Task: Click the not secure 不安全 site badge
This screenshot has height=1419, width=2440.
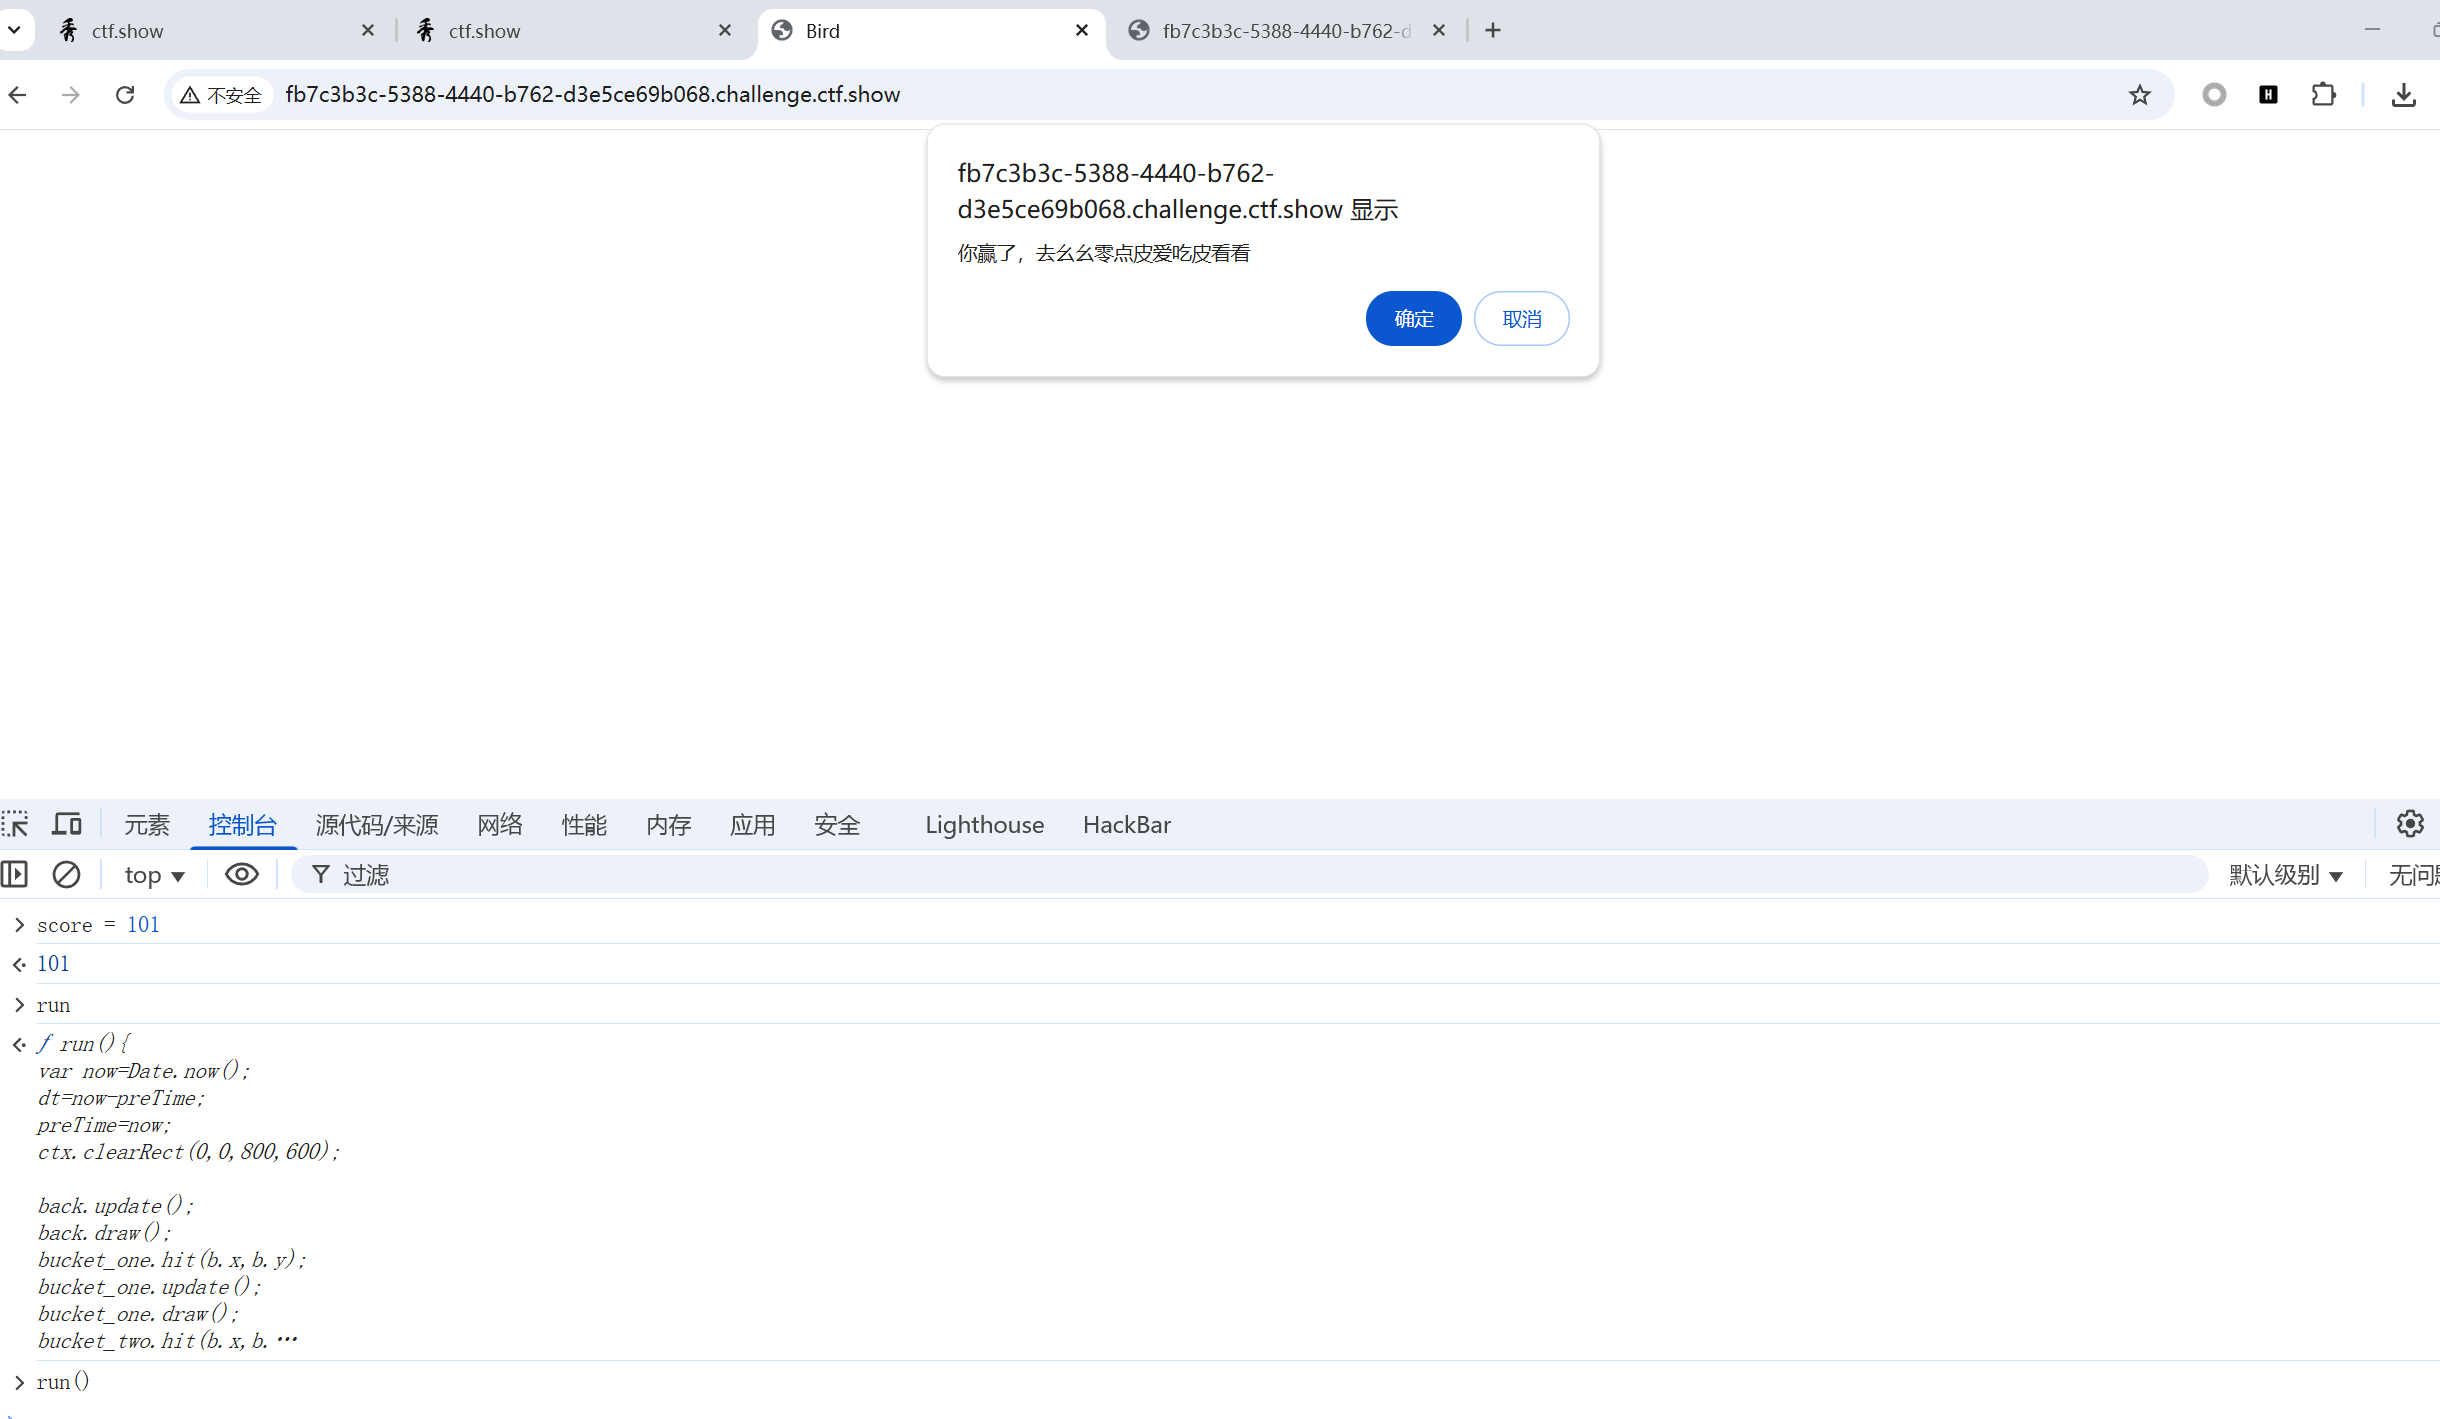Action: 221,95
